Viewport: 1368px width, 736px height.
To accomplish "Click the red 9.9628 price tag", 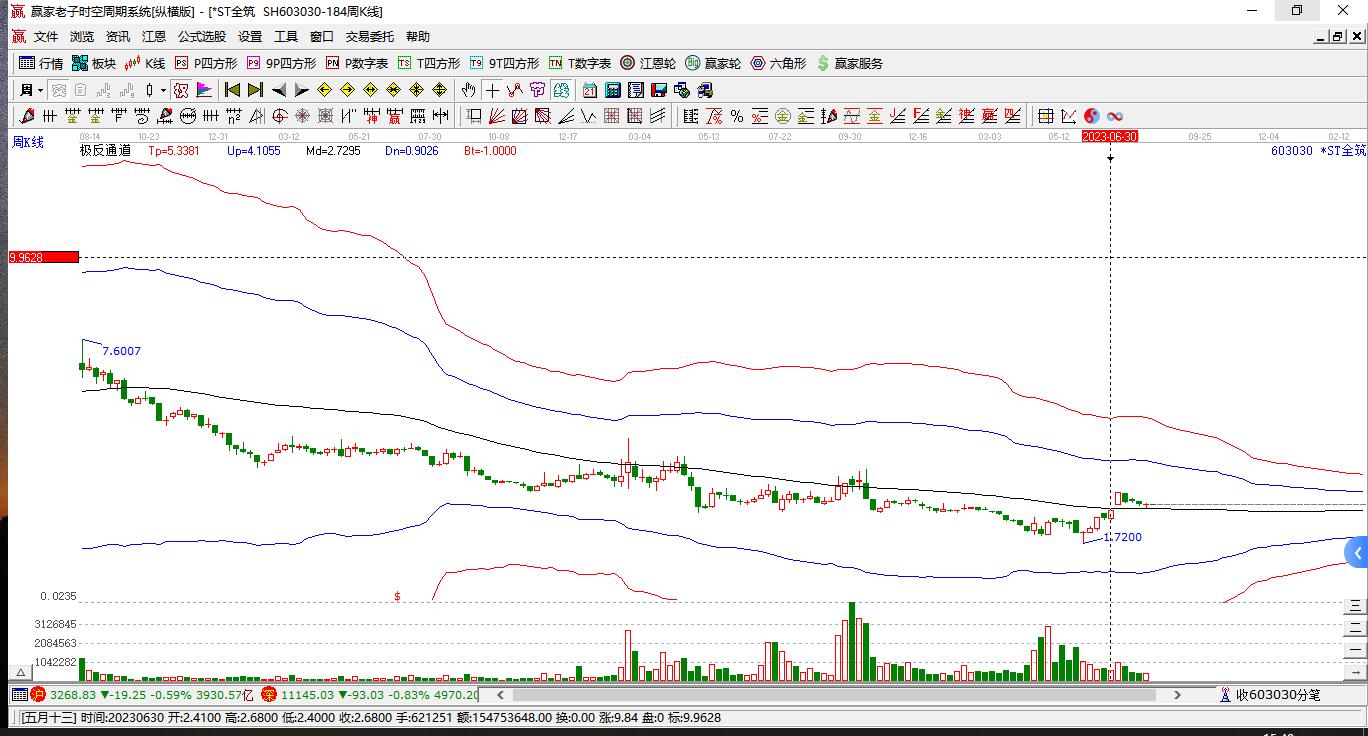I will [43, 257].
